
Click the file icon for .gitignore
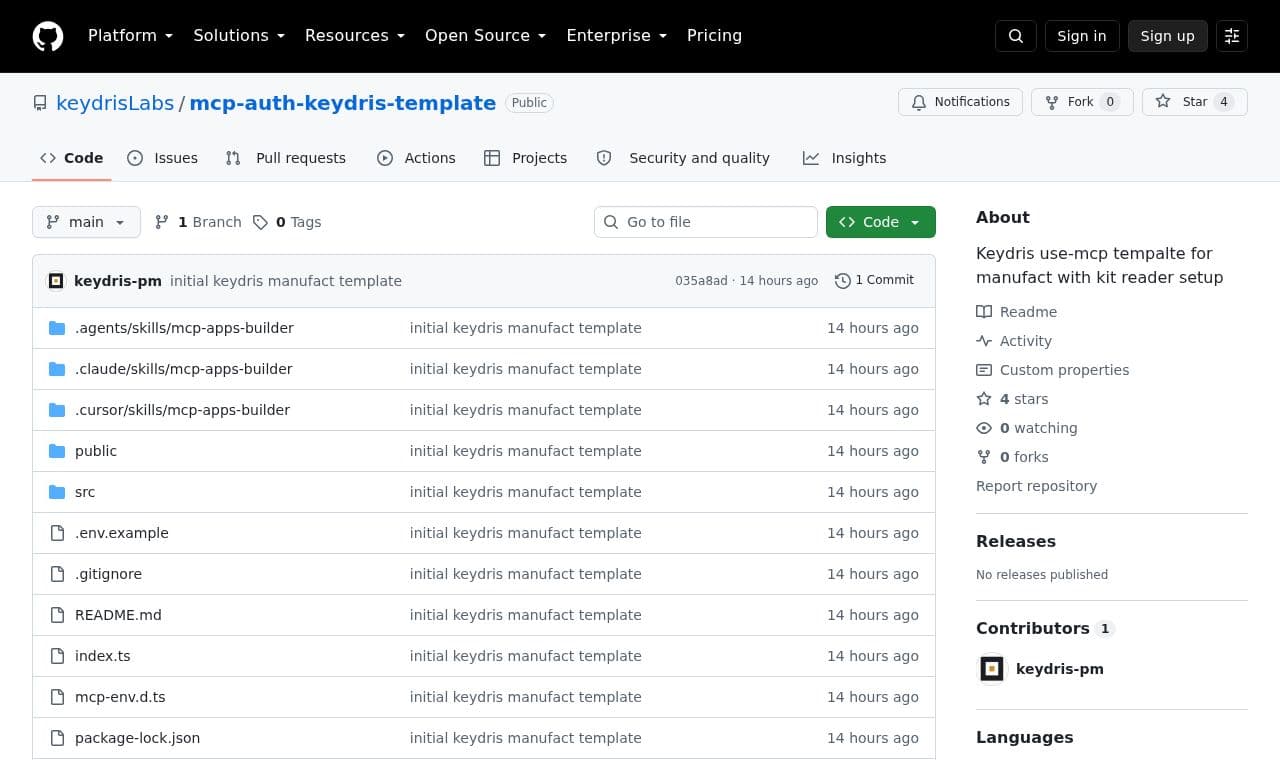click(57, 574)
